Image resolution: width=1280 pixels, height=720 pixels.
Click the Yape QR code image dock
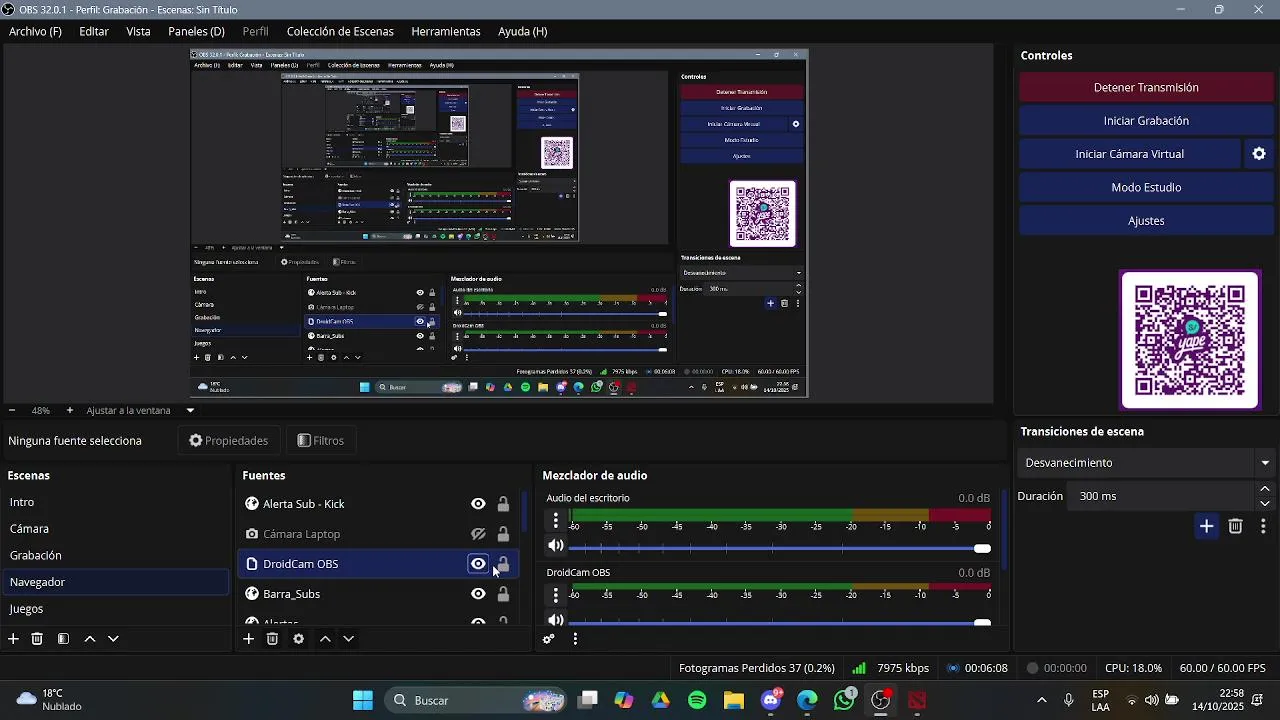point(1190,340)
